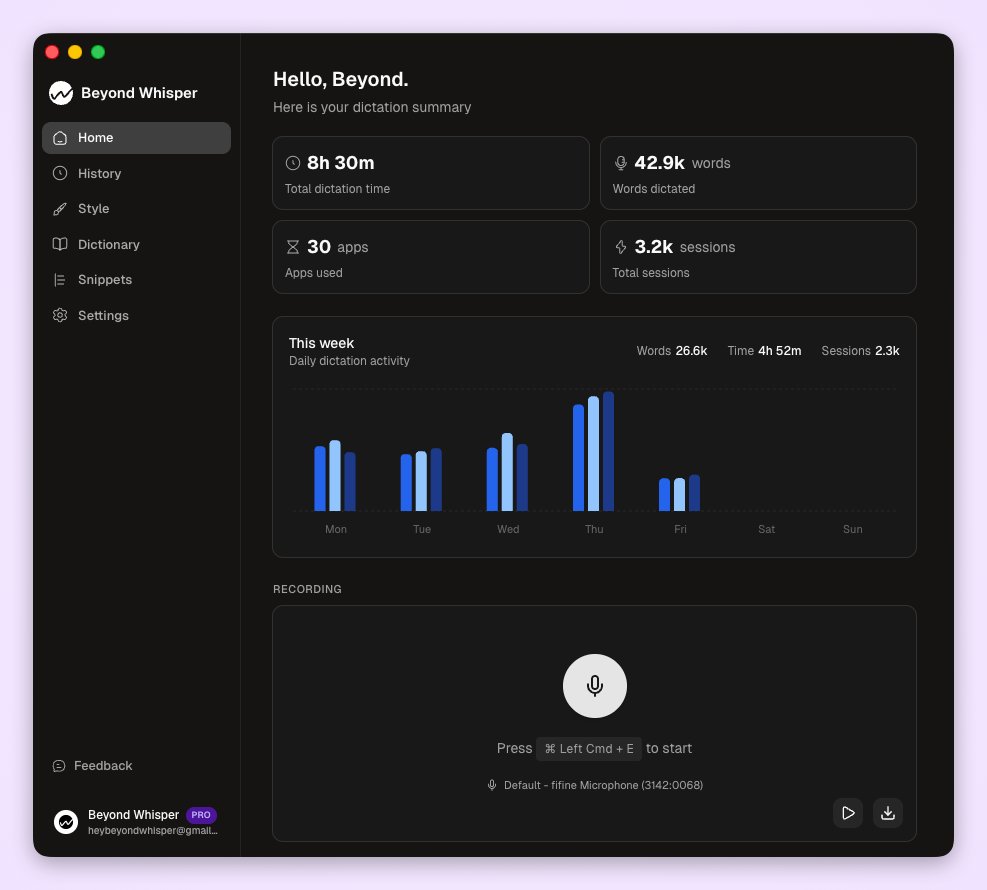Click the weekly Words 26.6k stat

pyautogui.click(x=672, y=351)
